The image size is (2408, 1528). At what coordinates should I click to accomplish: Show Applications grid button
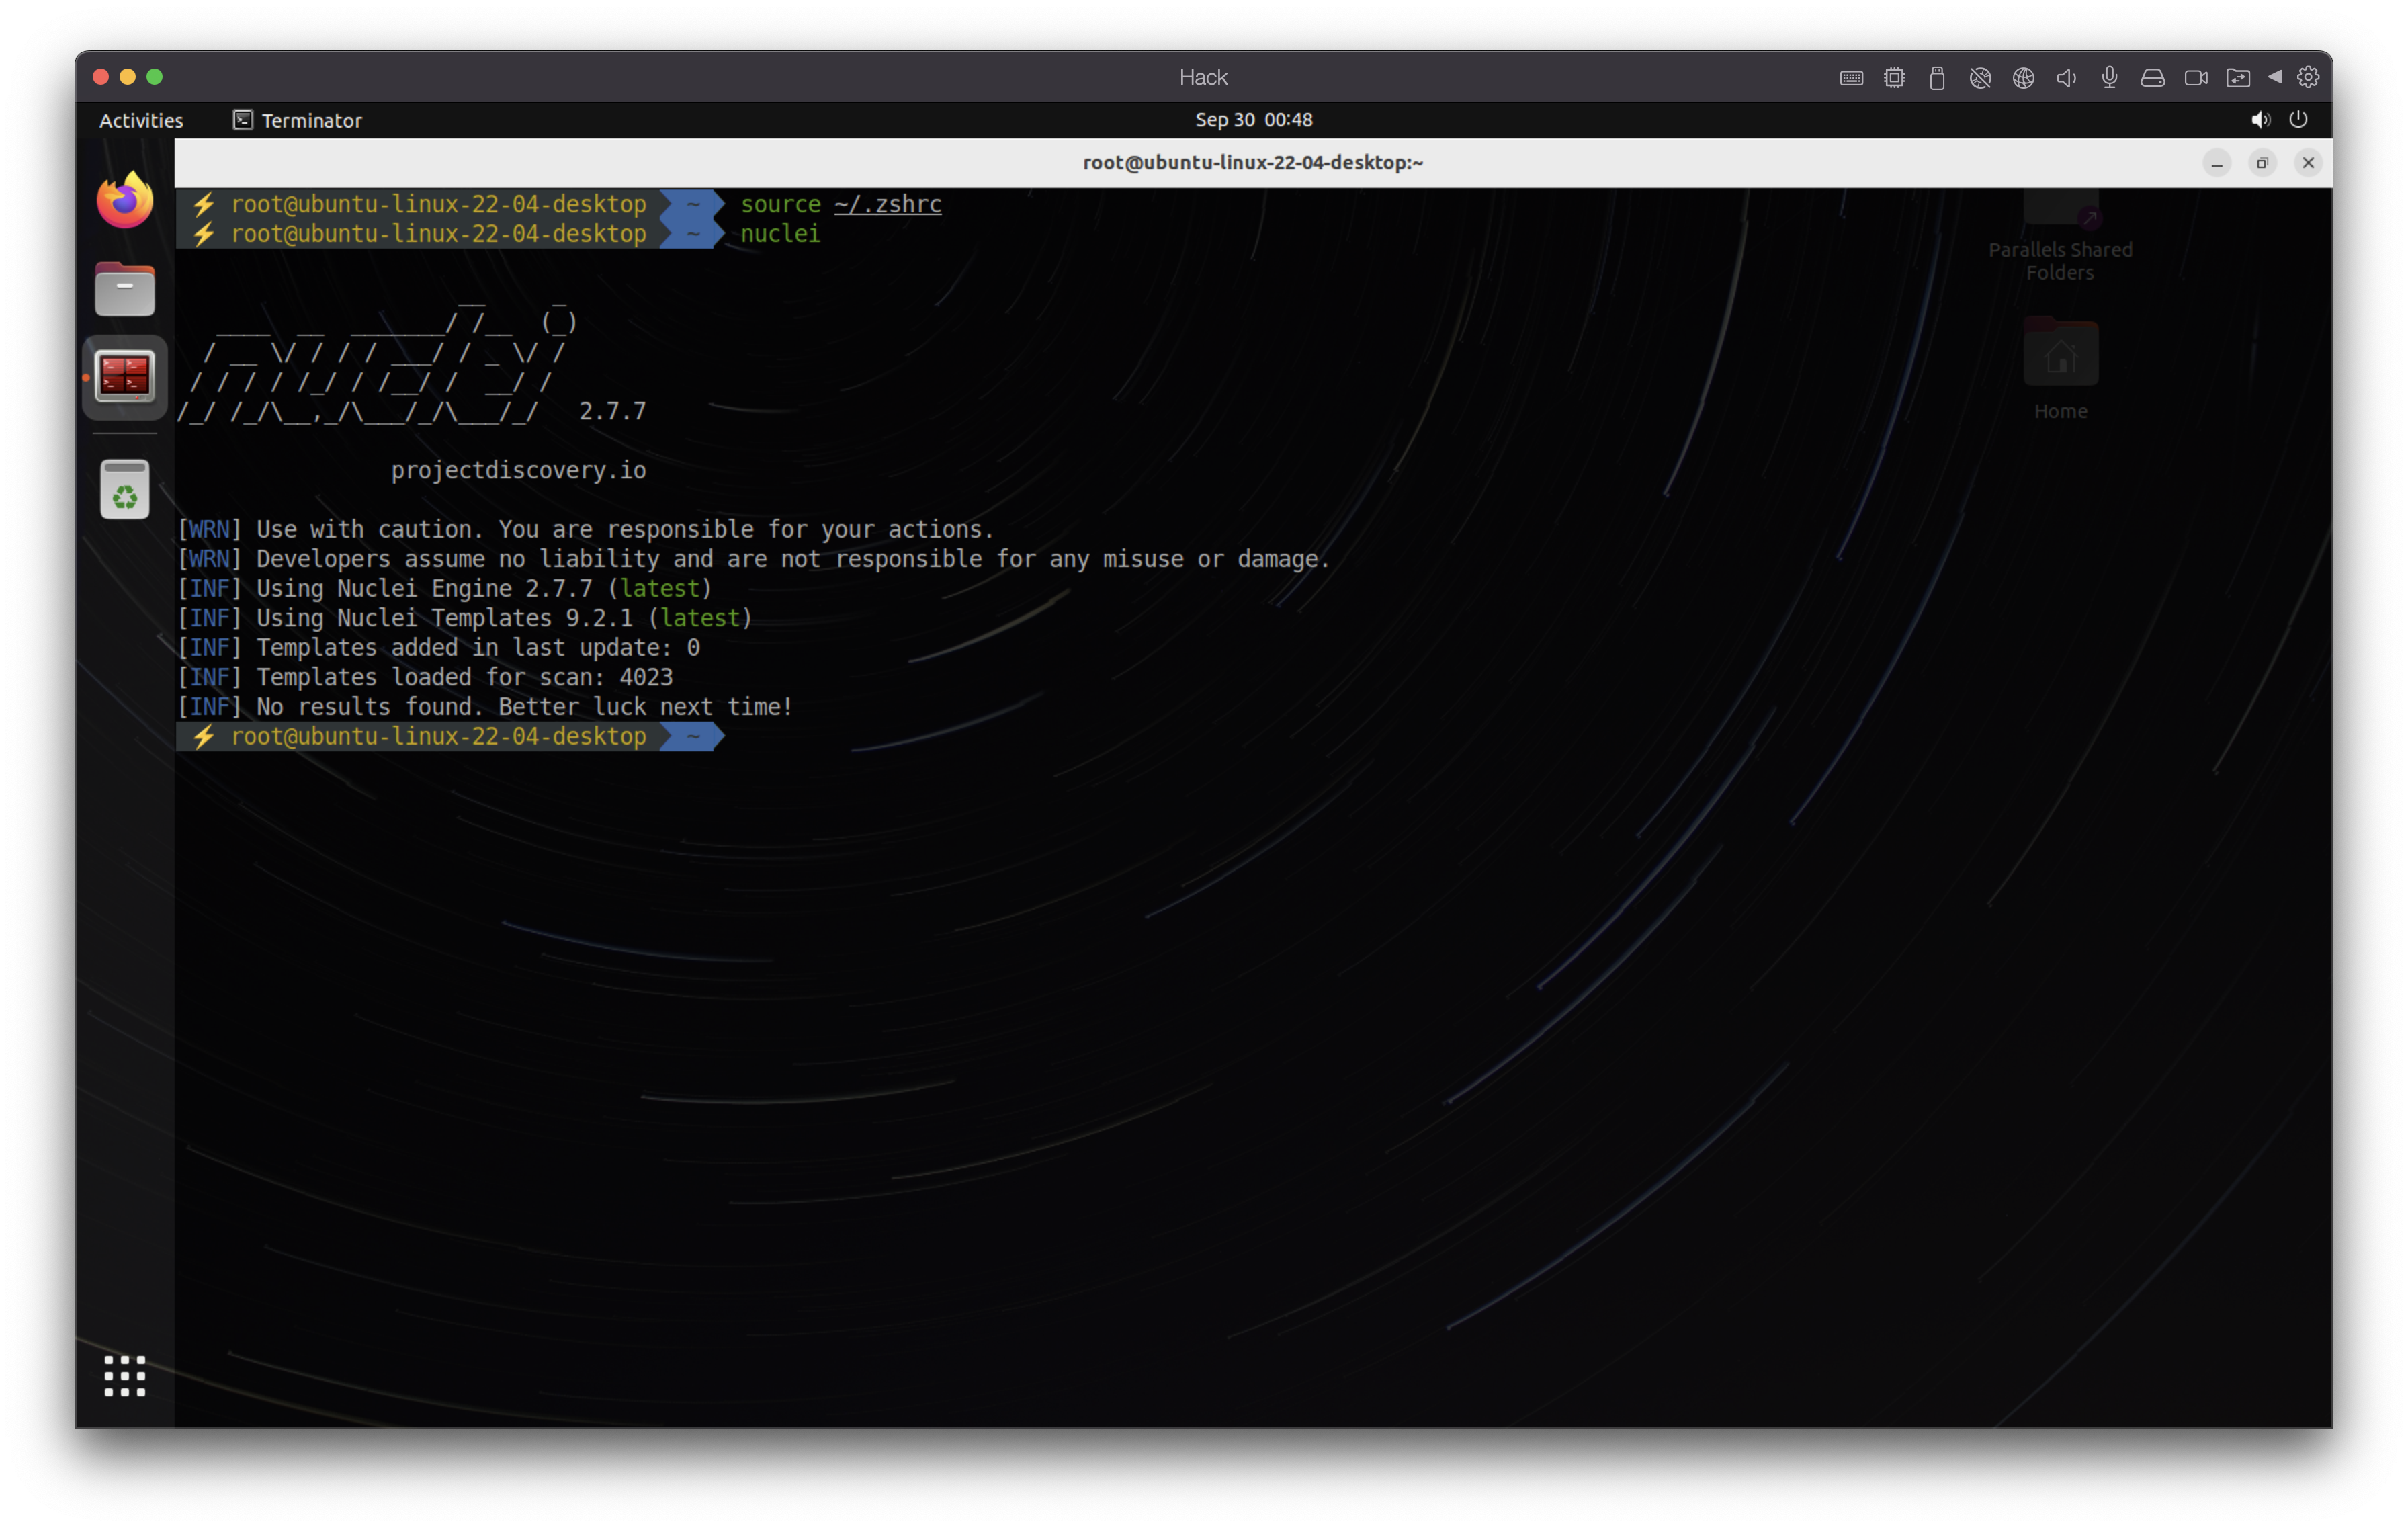(125, 1376)
